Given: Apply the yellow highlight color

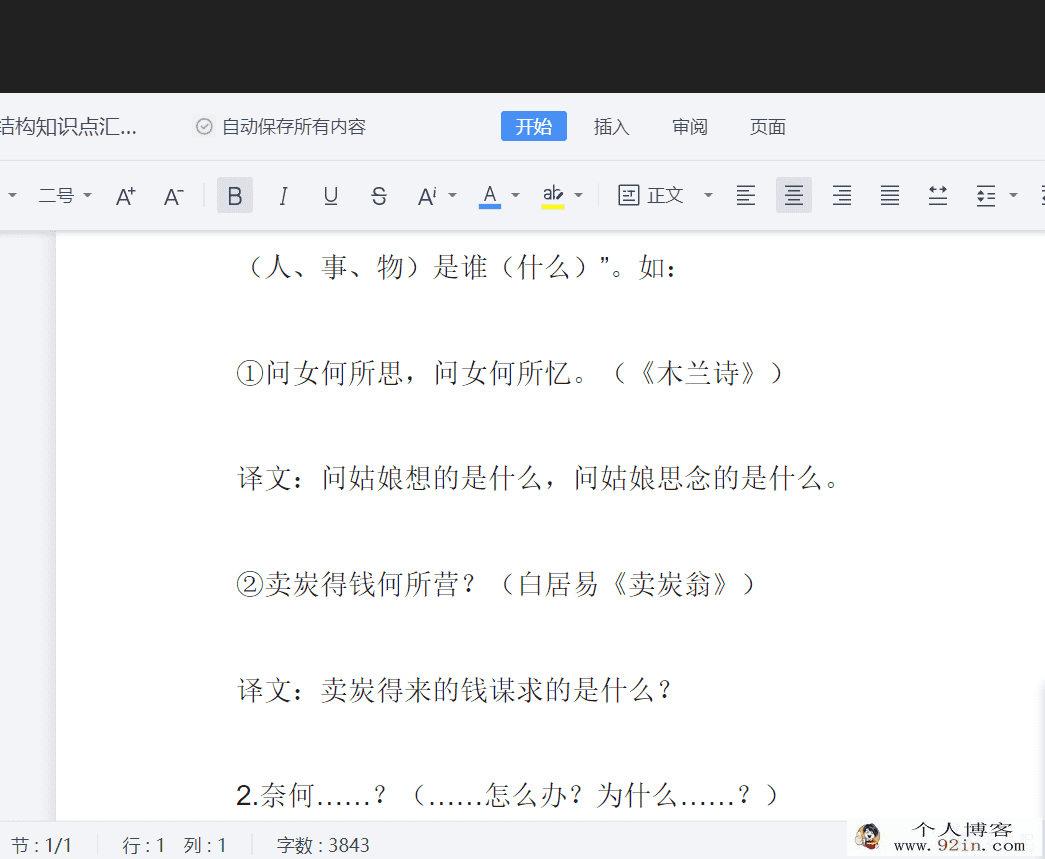Looking at the screenshot, I should 553,196.
